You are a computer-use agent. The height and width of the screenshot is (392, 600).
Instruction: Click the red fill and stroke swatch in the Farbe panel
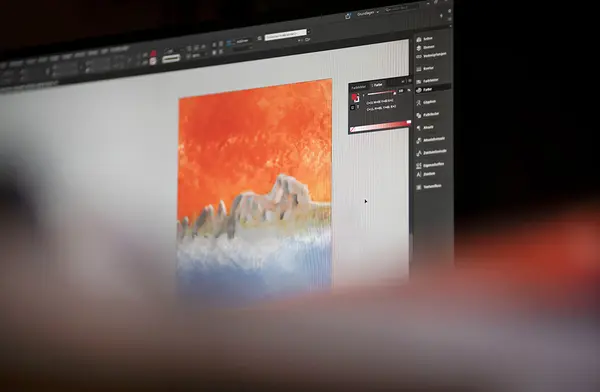pos(355,98)
